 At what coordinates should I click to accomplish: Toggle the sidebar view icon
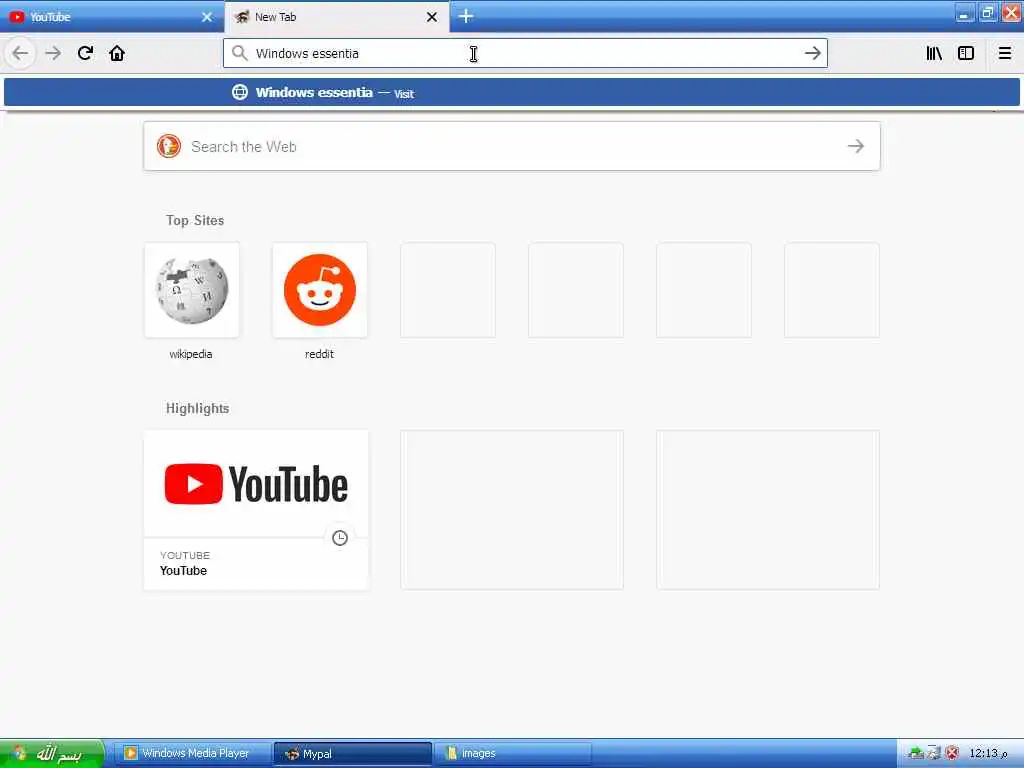pos(966,53)
